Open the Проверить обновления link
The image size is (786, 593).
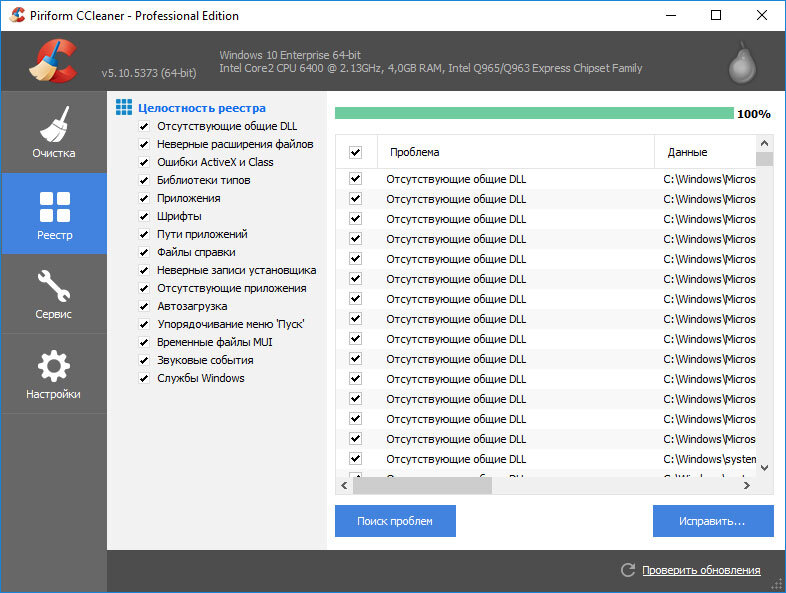(x=701, y=570)
